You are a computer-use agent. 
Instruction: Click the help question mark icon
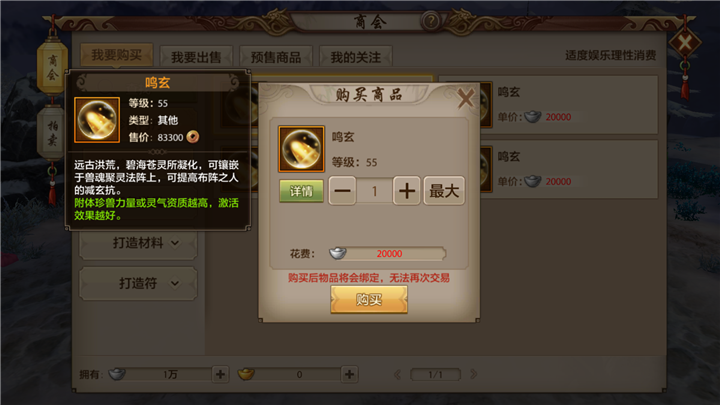pyautogui.click(x=431, y=21)
